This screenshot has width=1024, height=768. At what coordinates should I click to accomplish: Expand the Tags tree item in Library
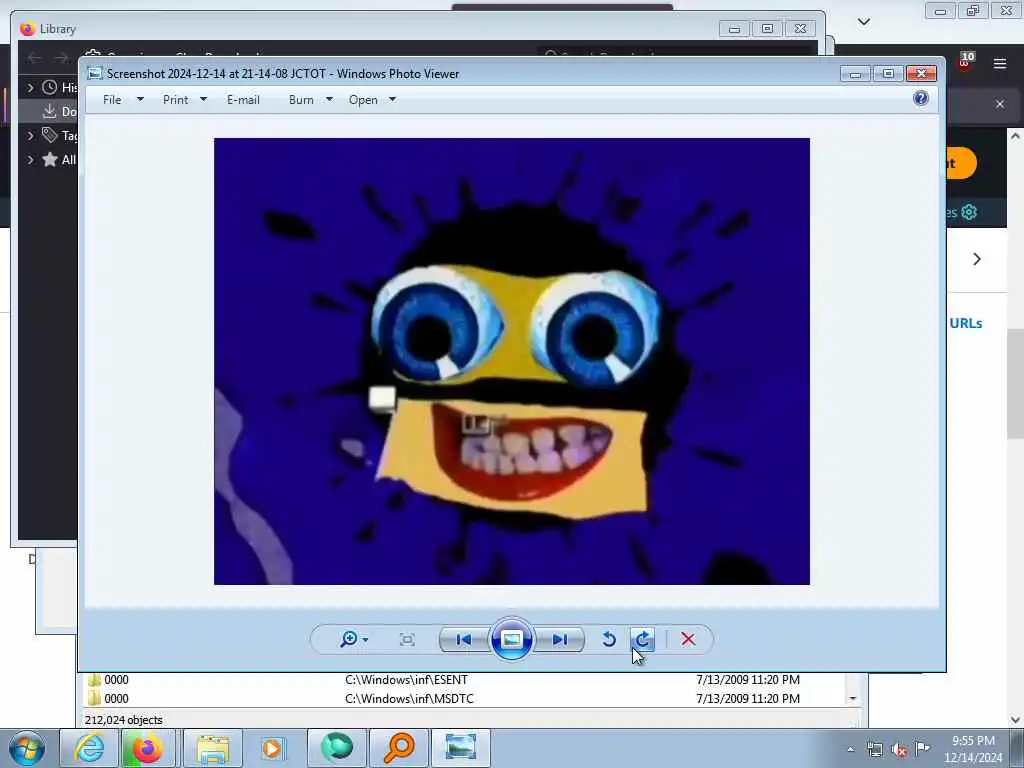click(x=30, y=135)
